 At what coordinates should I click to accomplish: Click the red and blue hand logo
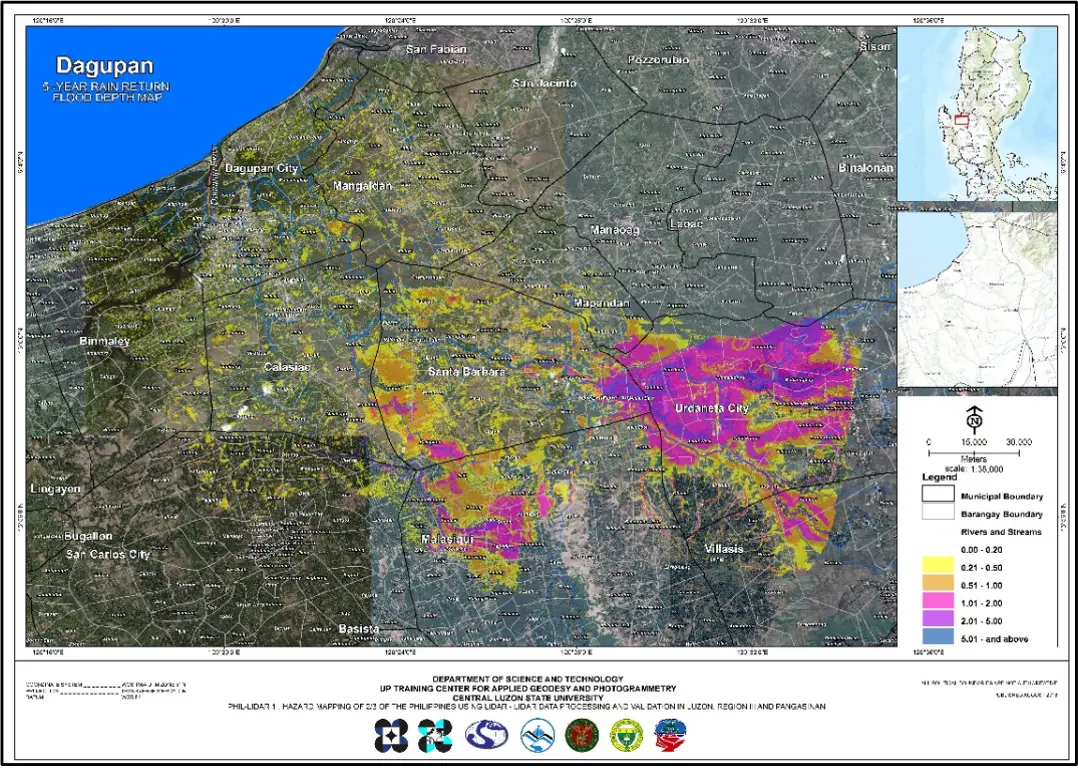click(x=671, y=739)
